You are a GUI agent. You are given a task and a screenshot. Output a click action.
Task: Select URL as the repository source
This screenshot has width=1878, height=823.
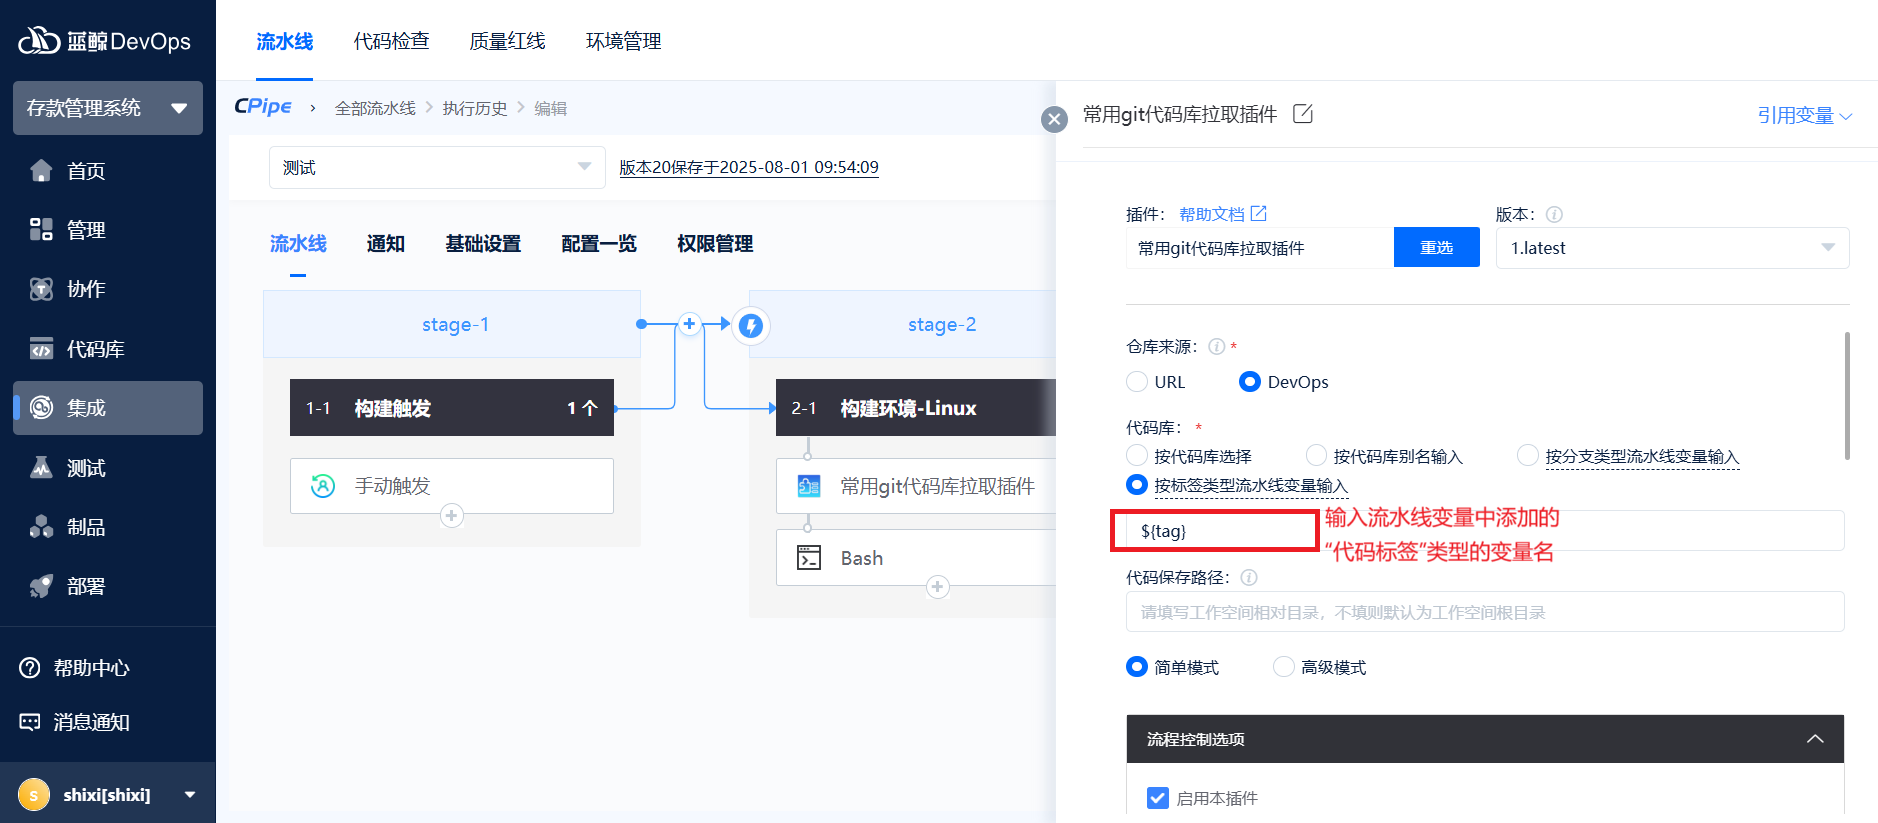click(x=1137, y=382)
